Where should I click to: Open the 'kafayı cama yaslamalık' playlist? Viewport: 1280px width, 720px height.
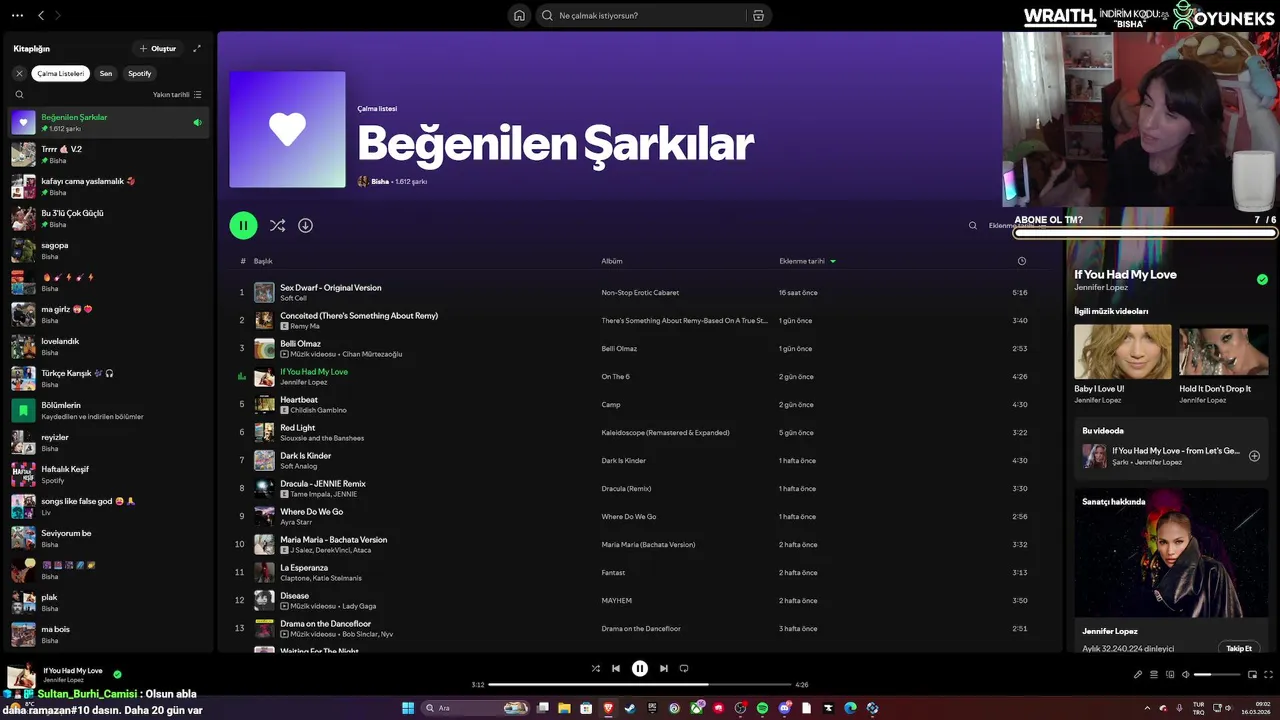[x=108, y=187]
